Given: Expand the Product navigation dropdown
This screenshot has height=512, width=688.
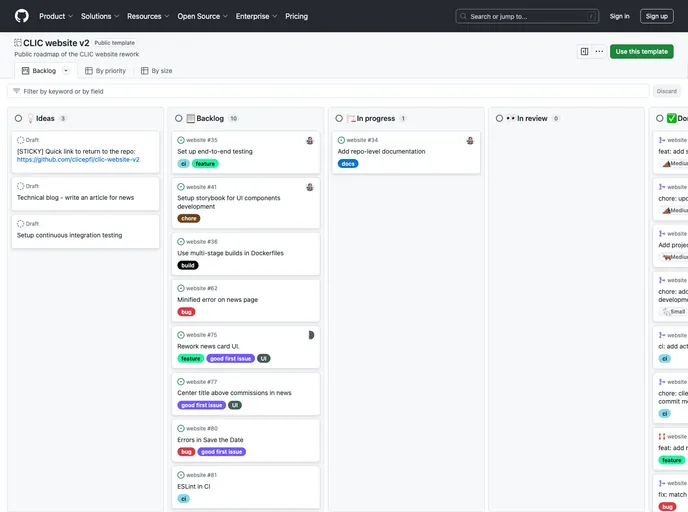Looking at the screenshot, I should point(56,16).
